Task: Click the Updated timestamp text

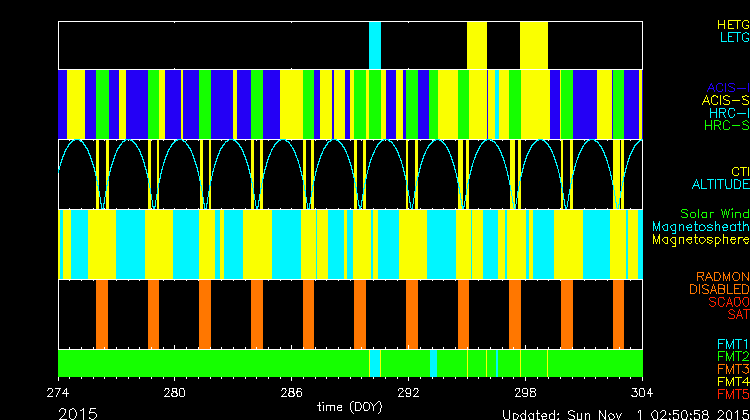Action: pyautogui.click(x=625, y=413)
